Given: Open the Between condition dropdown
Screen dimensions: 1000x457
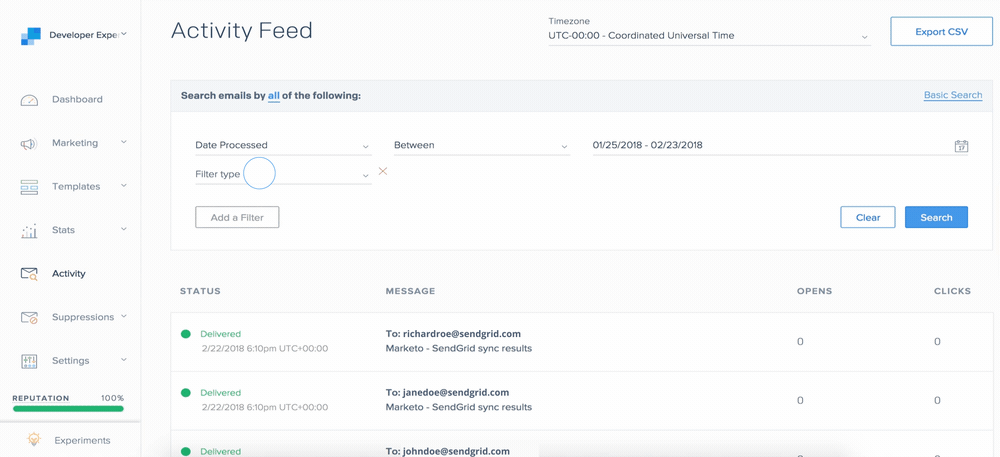Looking at the screenshot, I should tap(481, 146).
